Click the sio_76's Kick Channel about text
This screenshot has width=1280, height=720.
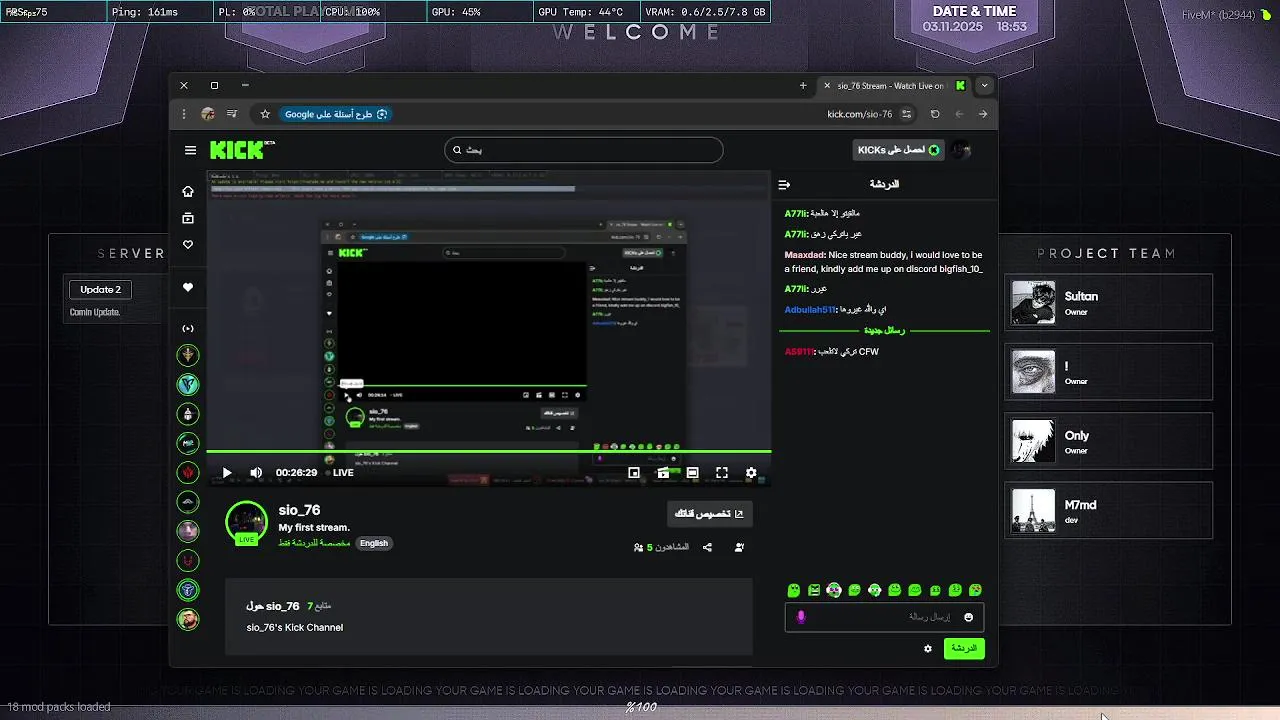click(295, 628)
